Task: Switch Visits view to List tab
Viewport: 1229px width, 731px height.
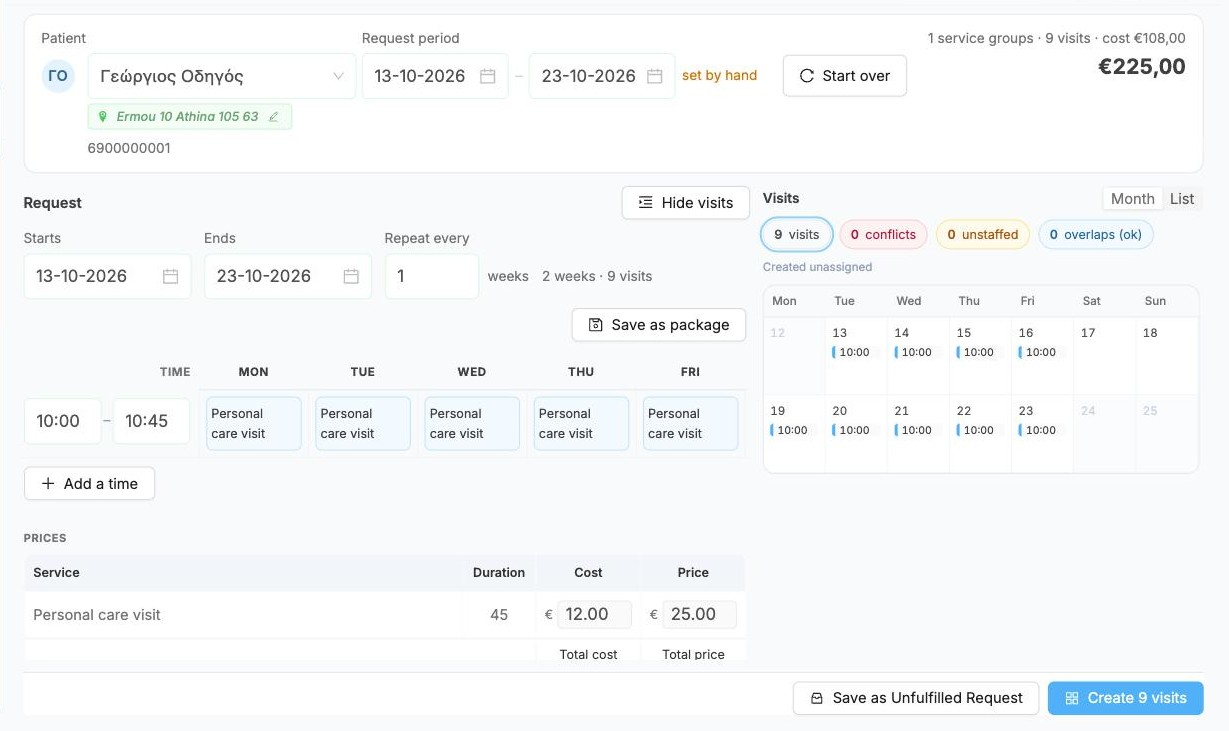Action: 1182,199
